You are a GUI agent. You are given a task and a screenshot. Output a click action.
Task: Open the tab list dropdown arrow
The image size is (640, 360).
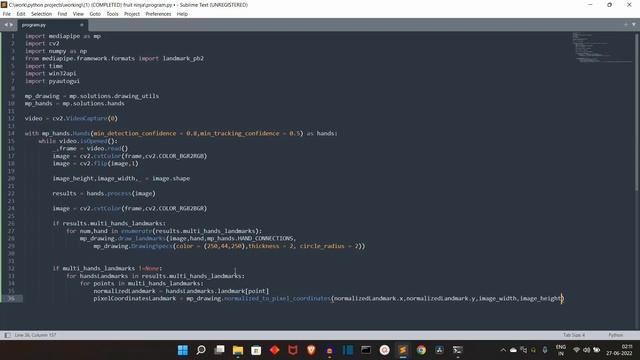tap(634, 24)
